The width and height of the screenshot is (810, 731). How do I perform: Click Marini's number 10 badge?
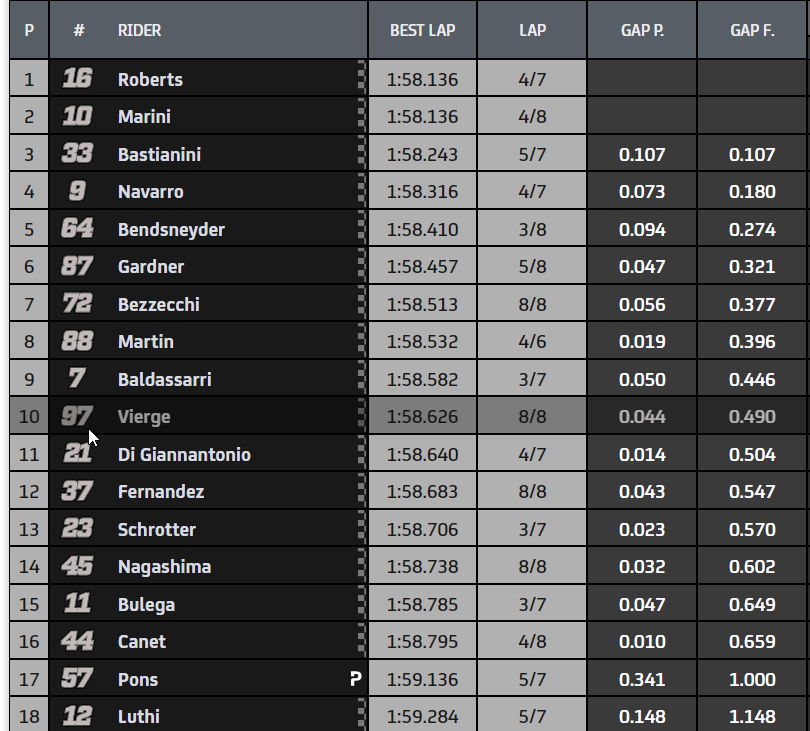77,117
